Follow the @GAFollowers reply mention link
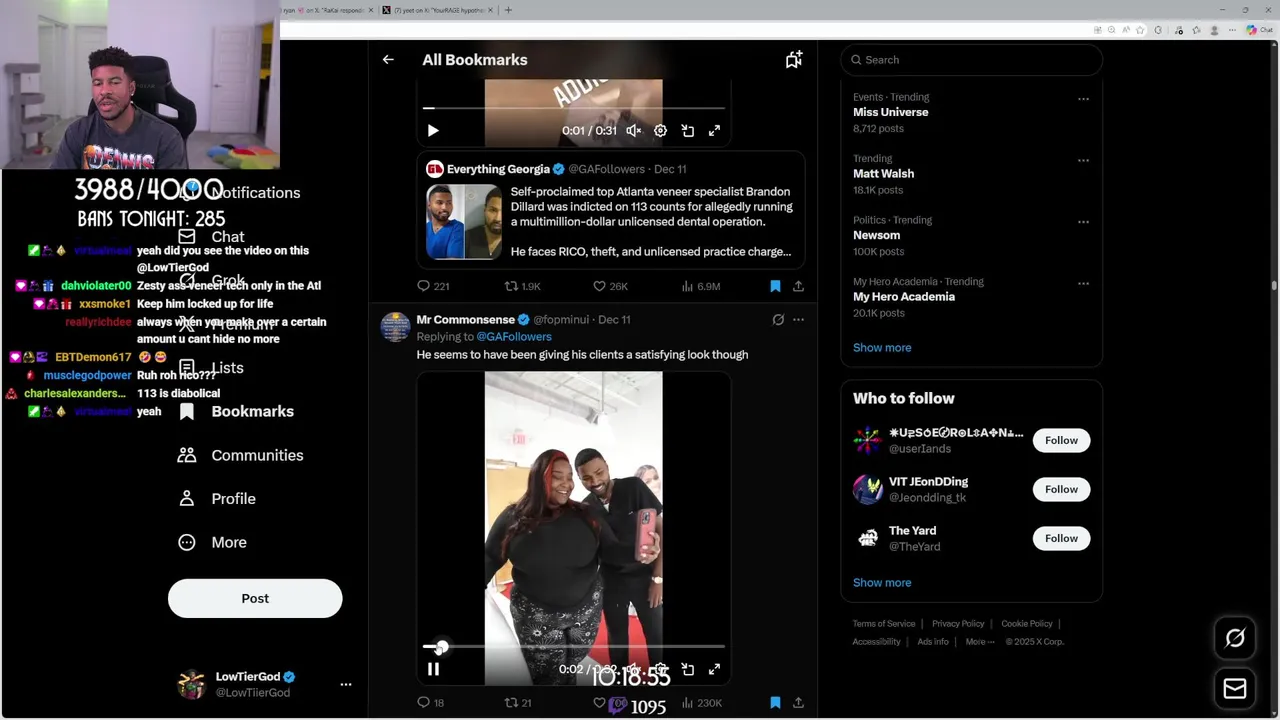 (514, 337)
